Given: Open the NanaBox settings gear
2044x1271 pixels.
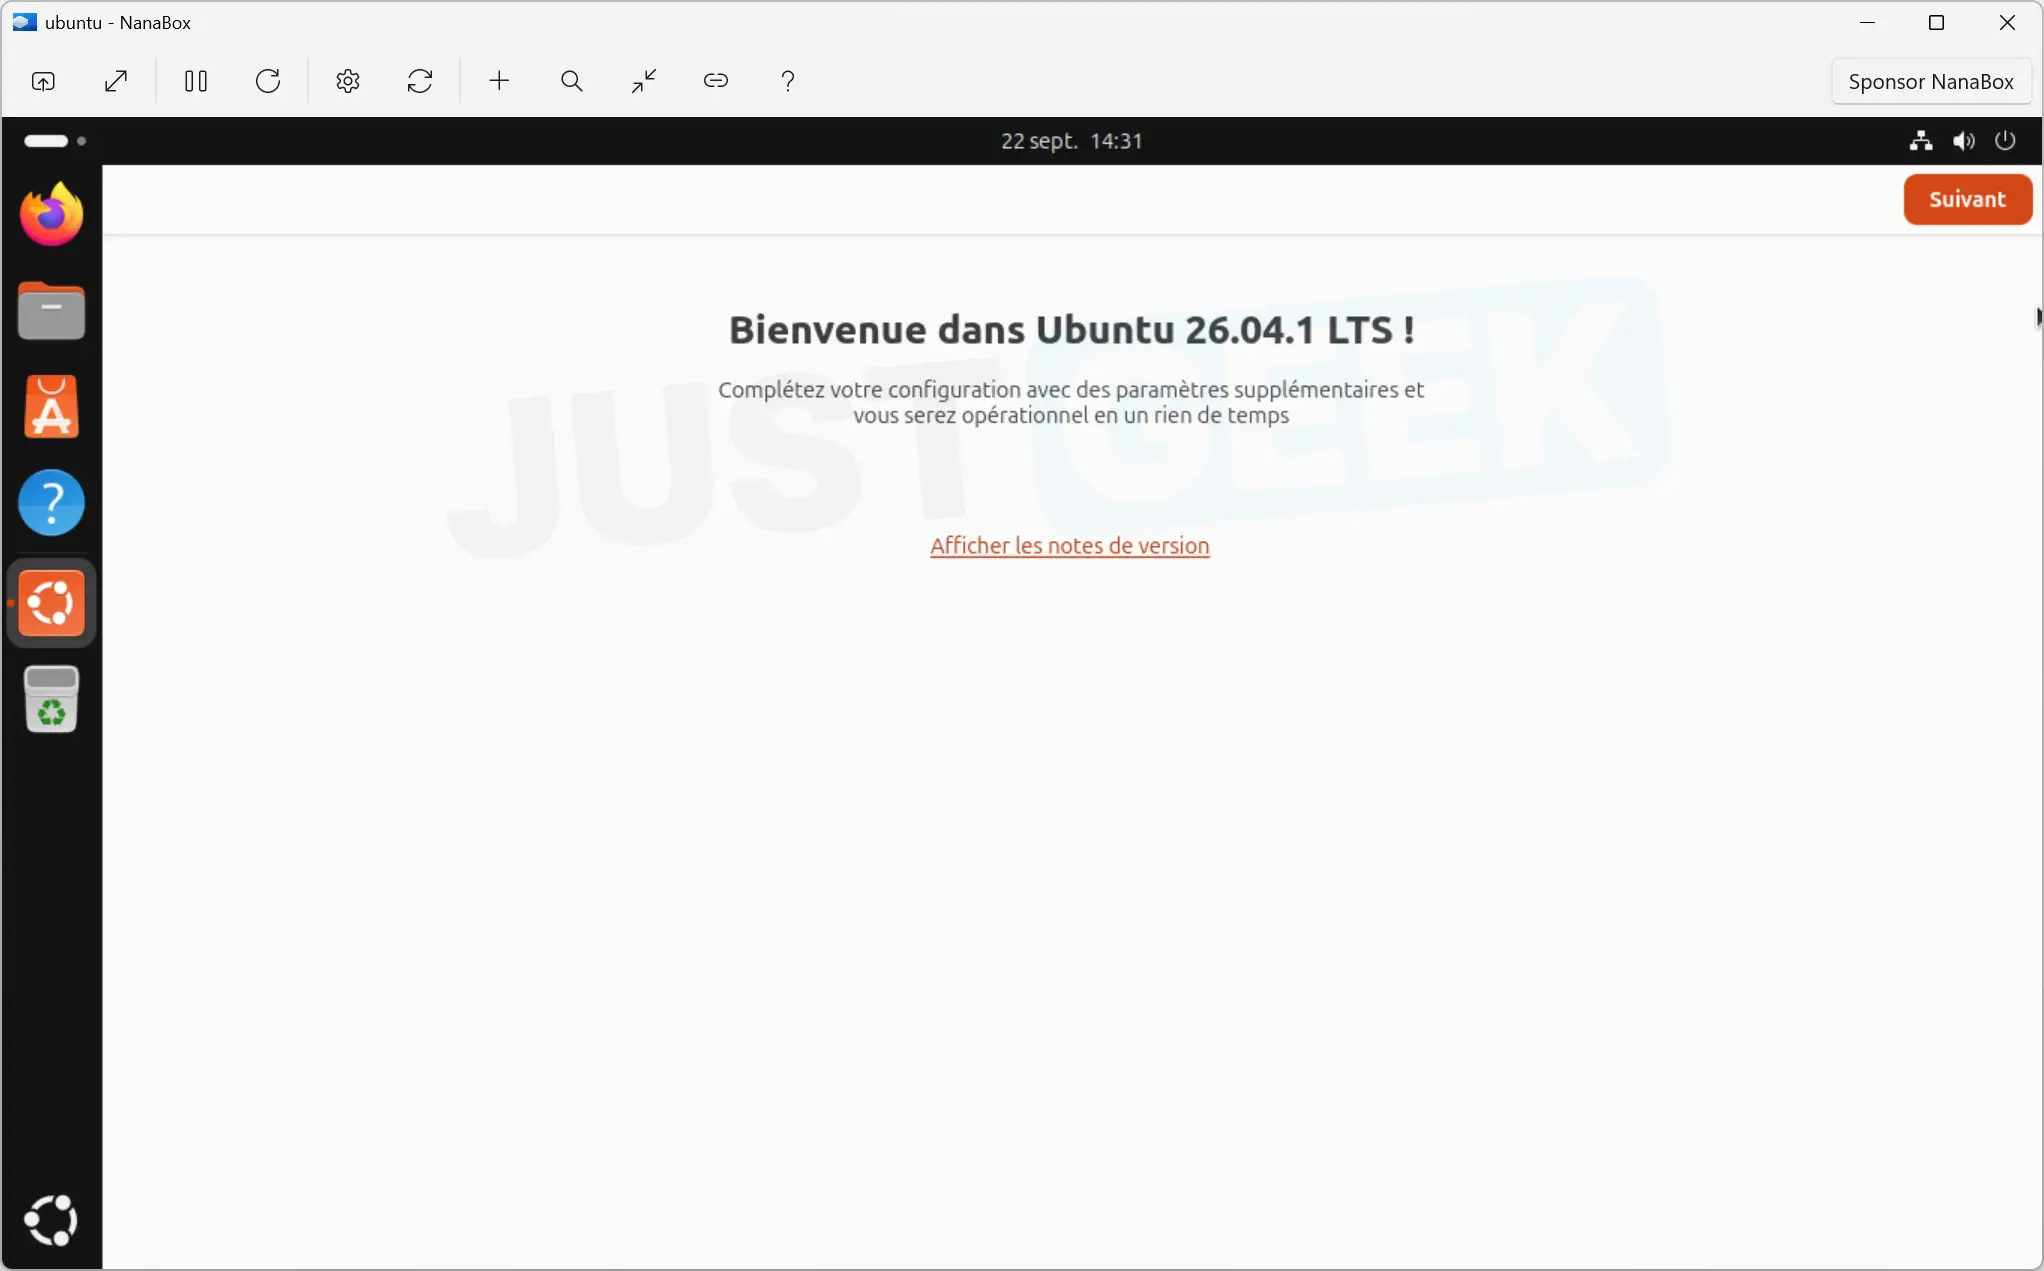Looking at the screenshot, I should click(x=348, y=81).
